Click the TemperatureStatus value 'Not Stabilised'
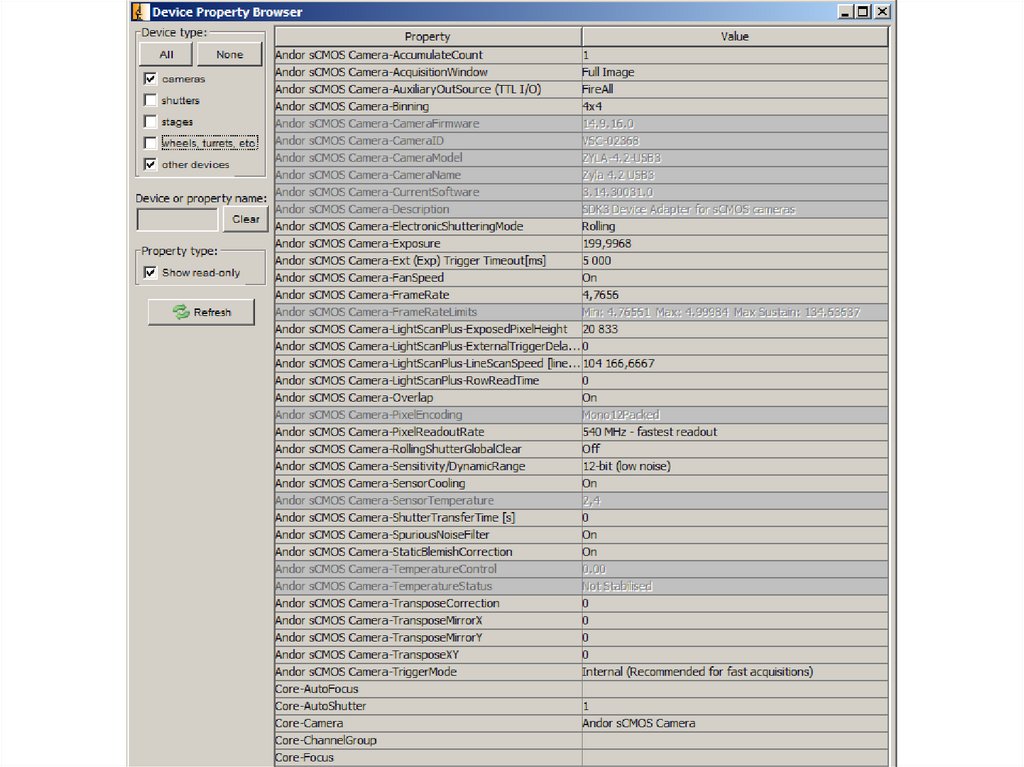 click(x=735, y=586)
